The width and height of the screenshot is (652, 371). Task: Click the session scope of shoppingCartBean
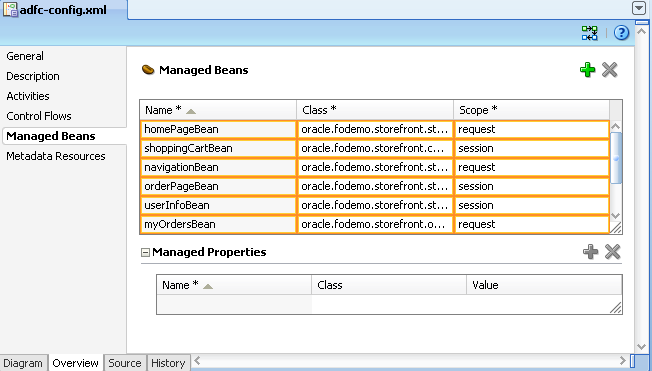(x=532, y=148)
